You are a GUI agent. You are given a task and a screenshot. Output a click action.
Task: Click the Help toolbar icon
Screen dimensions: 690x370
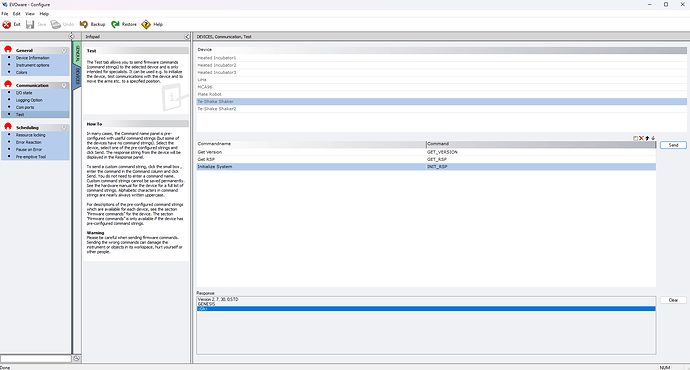click(x=146, y=25)
